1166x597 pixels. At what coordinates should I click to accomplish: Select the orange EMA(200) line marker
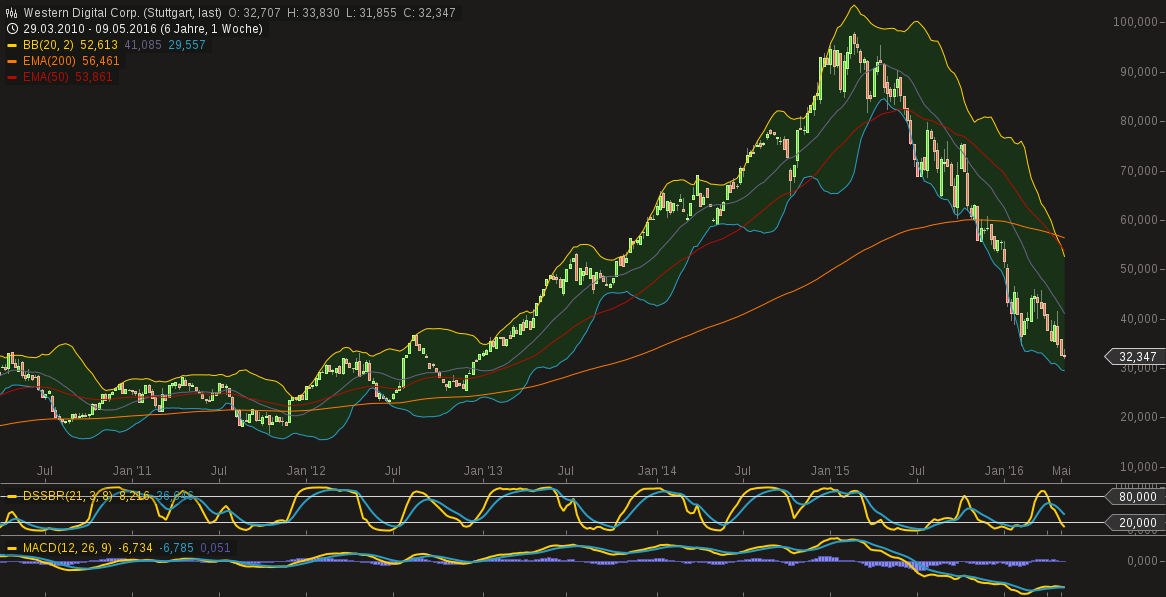12,60
